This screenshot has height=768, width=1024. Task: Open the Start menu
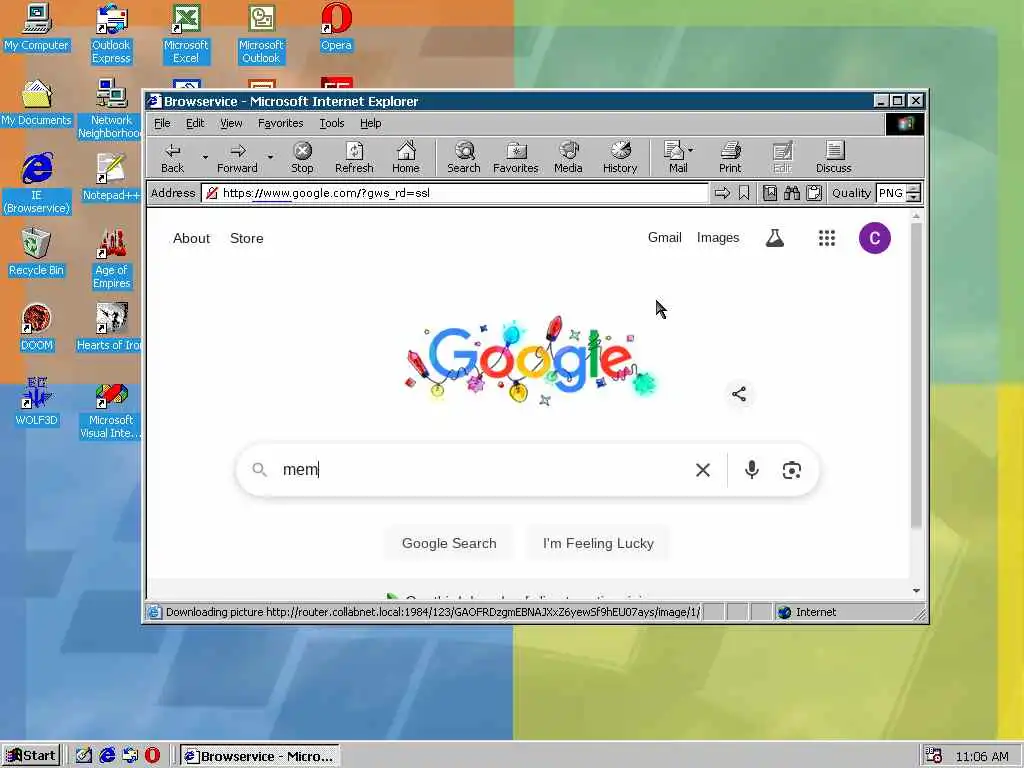coord(31,756)
